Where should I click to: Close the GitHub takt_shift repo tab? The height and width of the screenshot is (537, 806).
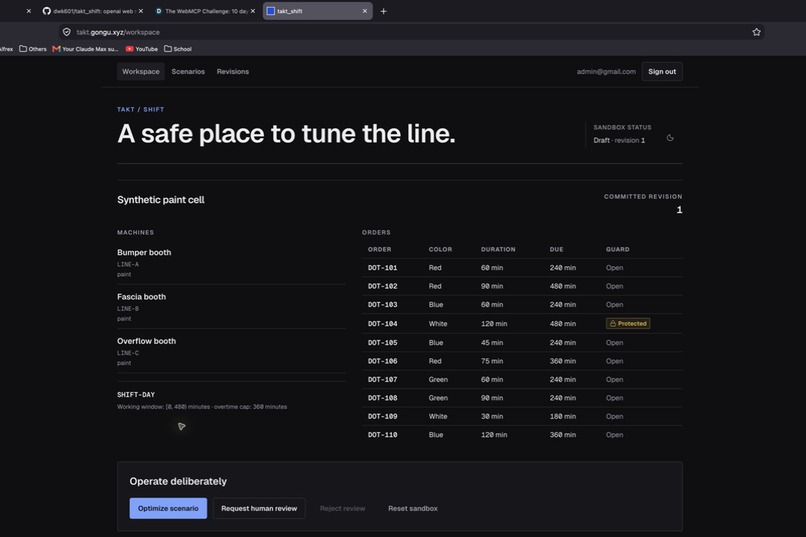tap(140, 11)
